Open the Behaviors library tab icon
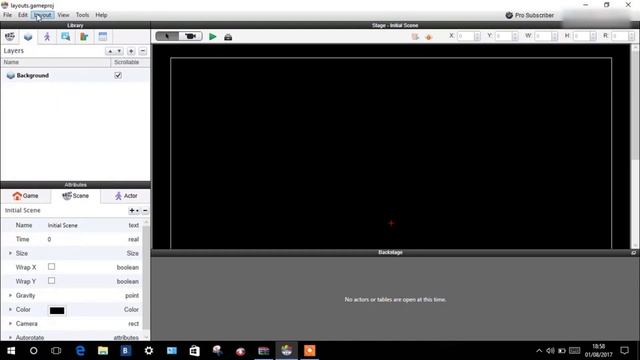The image size is (640, 360). click(x=84, y=37)
